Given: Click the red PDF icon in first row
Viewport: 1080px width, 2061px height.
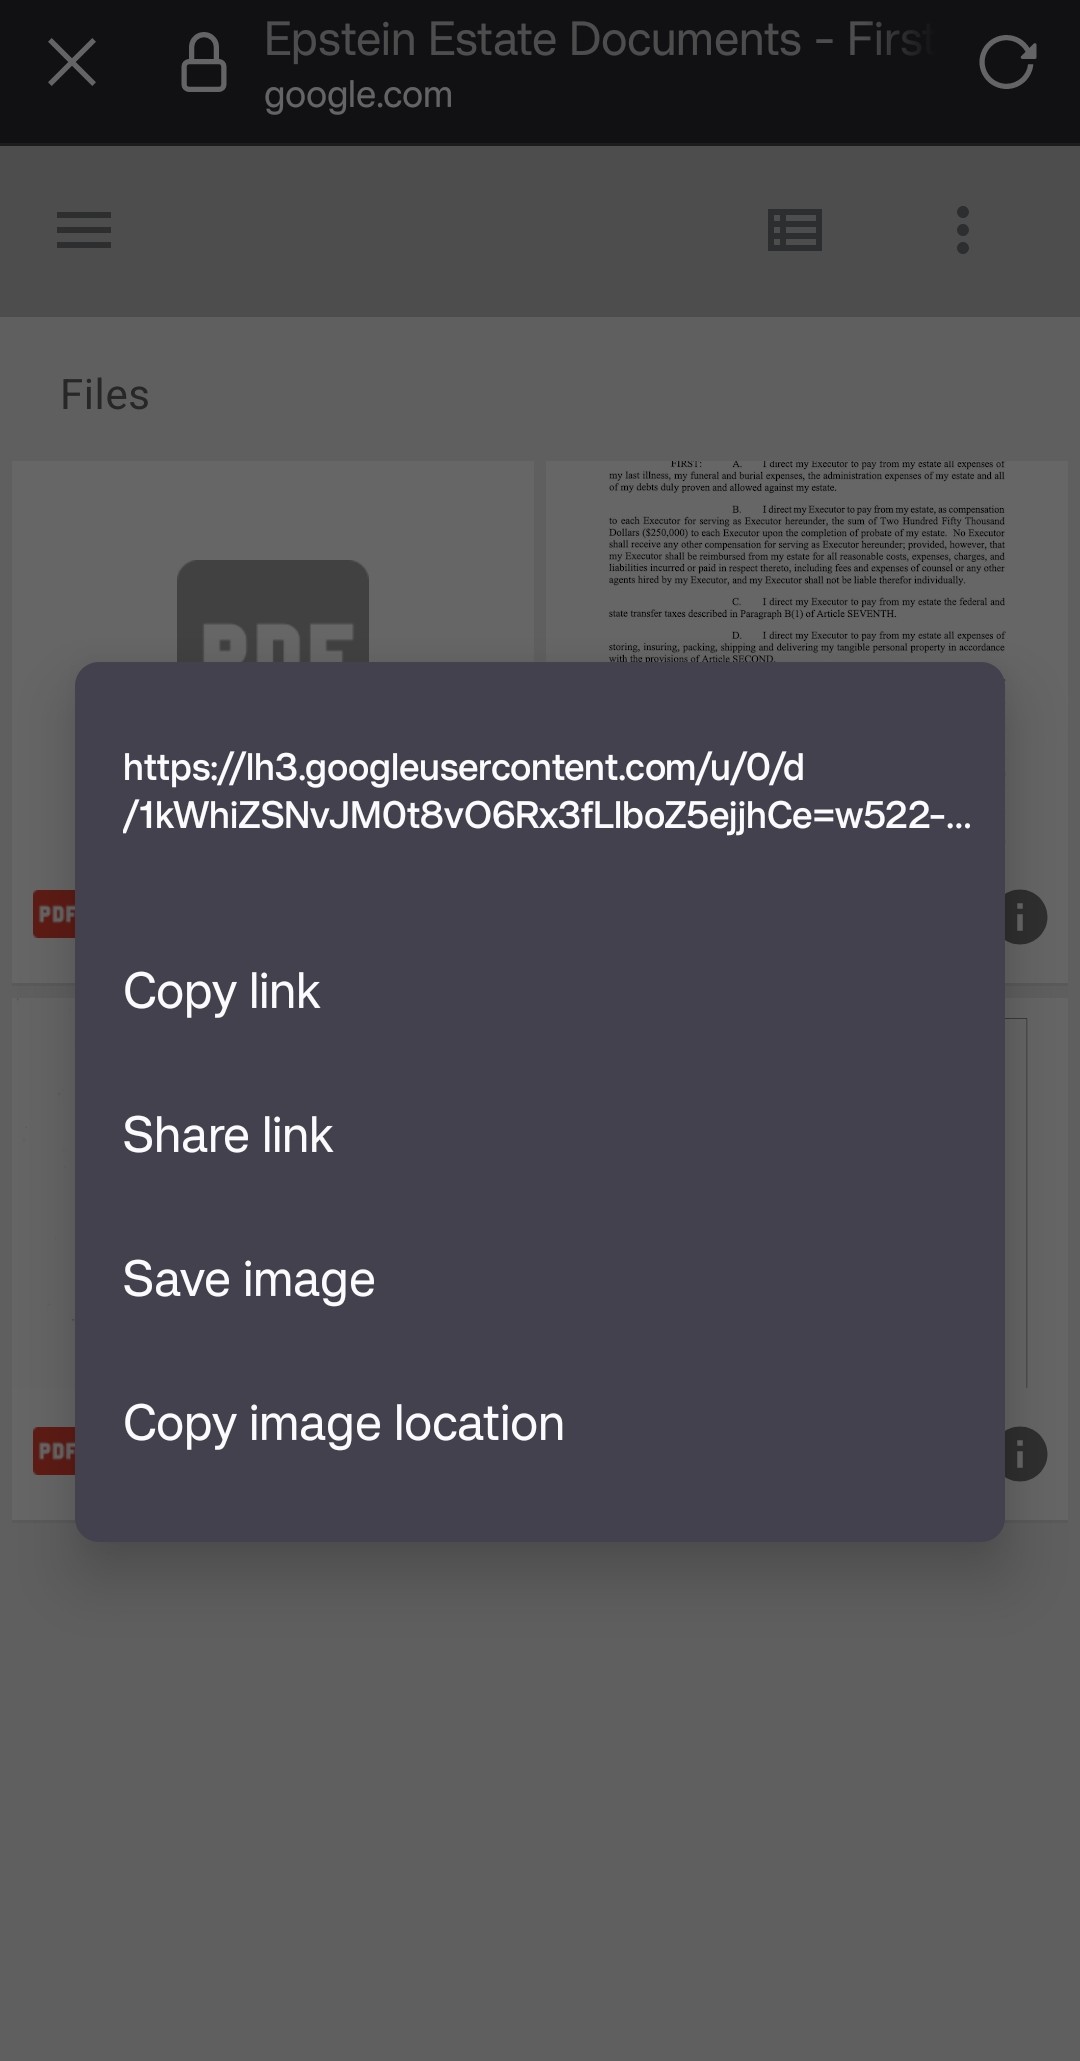Looking at the screenshot, I should [54, 914].
